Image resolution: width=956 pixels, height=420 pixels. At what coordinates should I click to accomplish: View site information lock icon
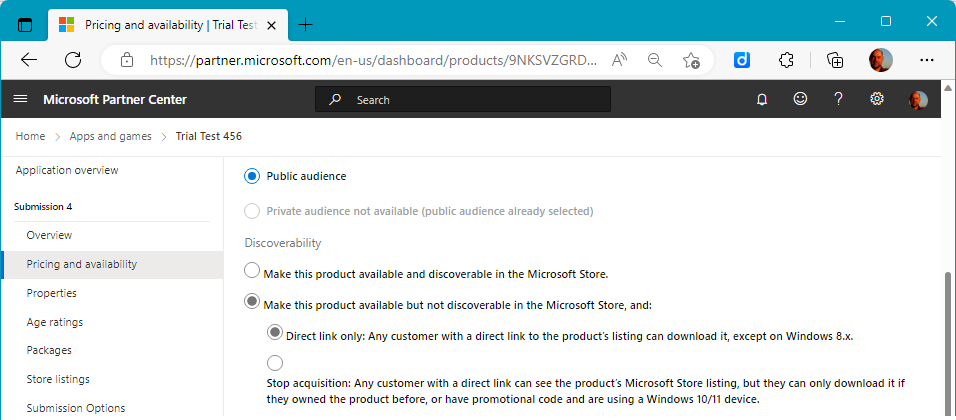coord(126,60)
